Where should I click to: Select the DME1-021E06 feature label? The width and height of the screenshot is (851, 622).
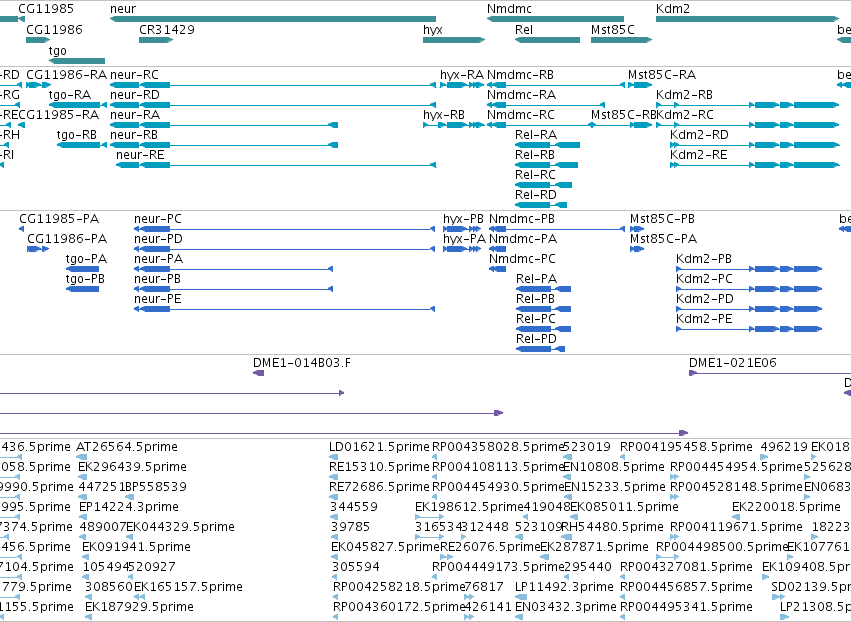(x=733, y=363)
